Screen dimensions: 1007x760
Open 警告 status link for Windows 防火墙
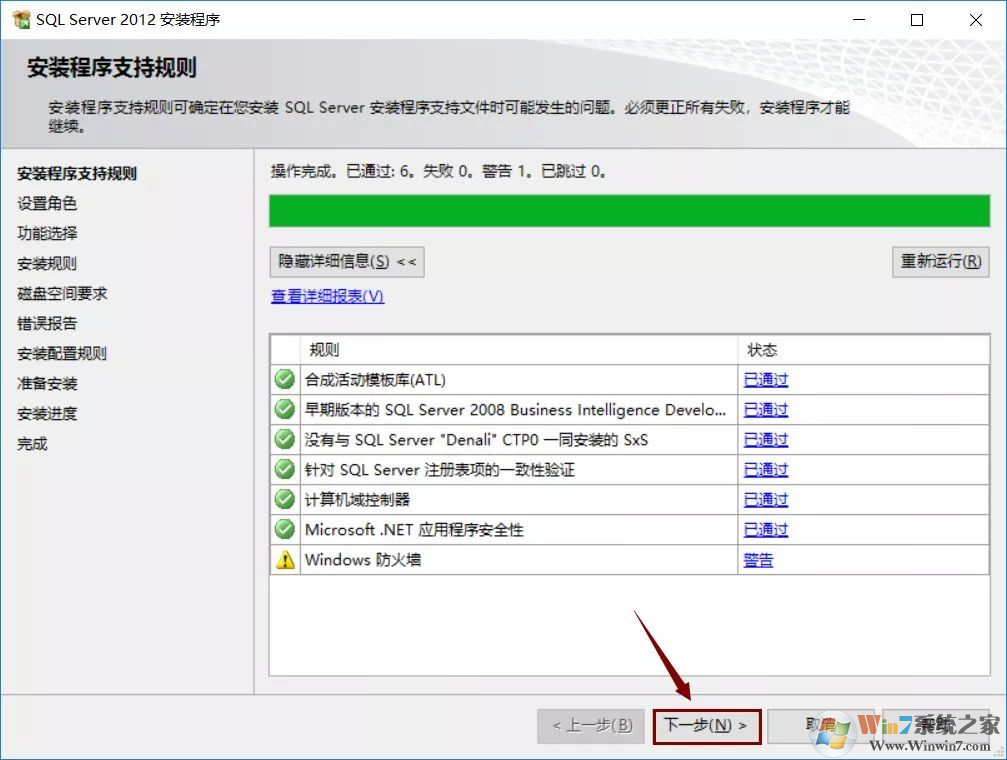pyautogui.click(x=758, y=560)
